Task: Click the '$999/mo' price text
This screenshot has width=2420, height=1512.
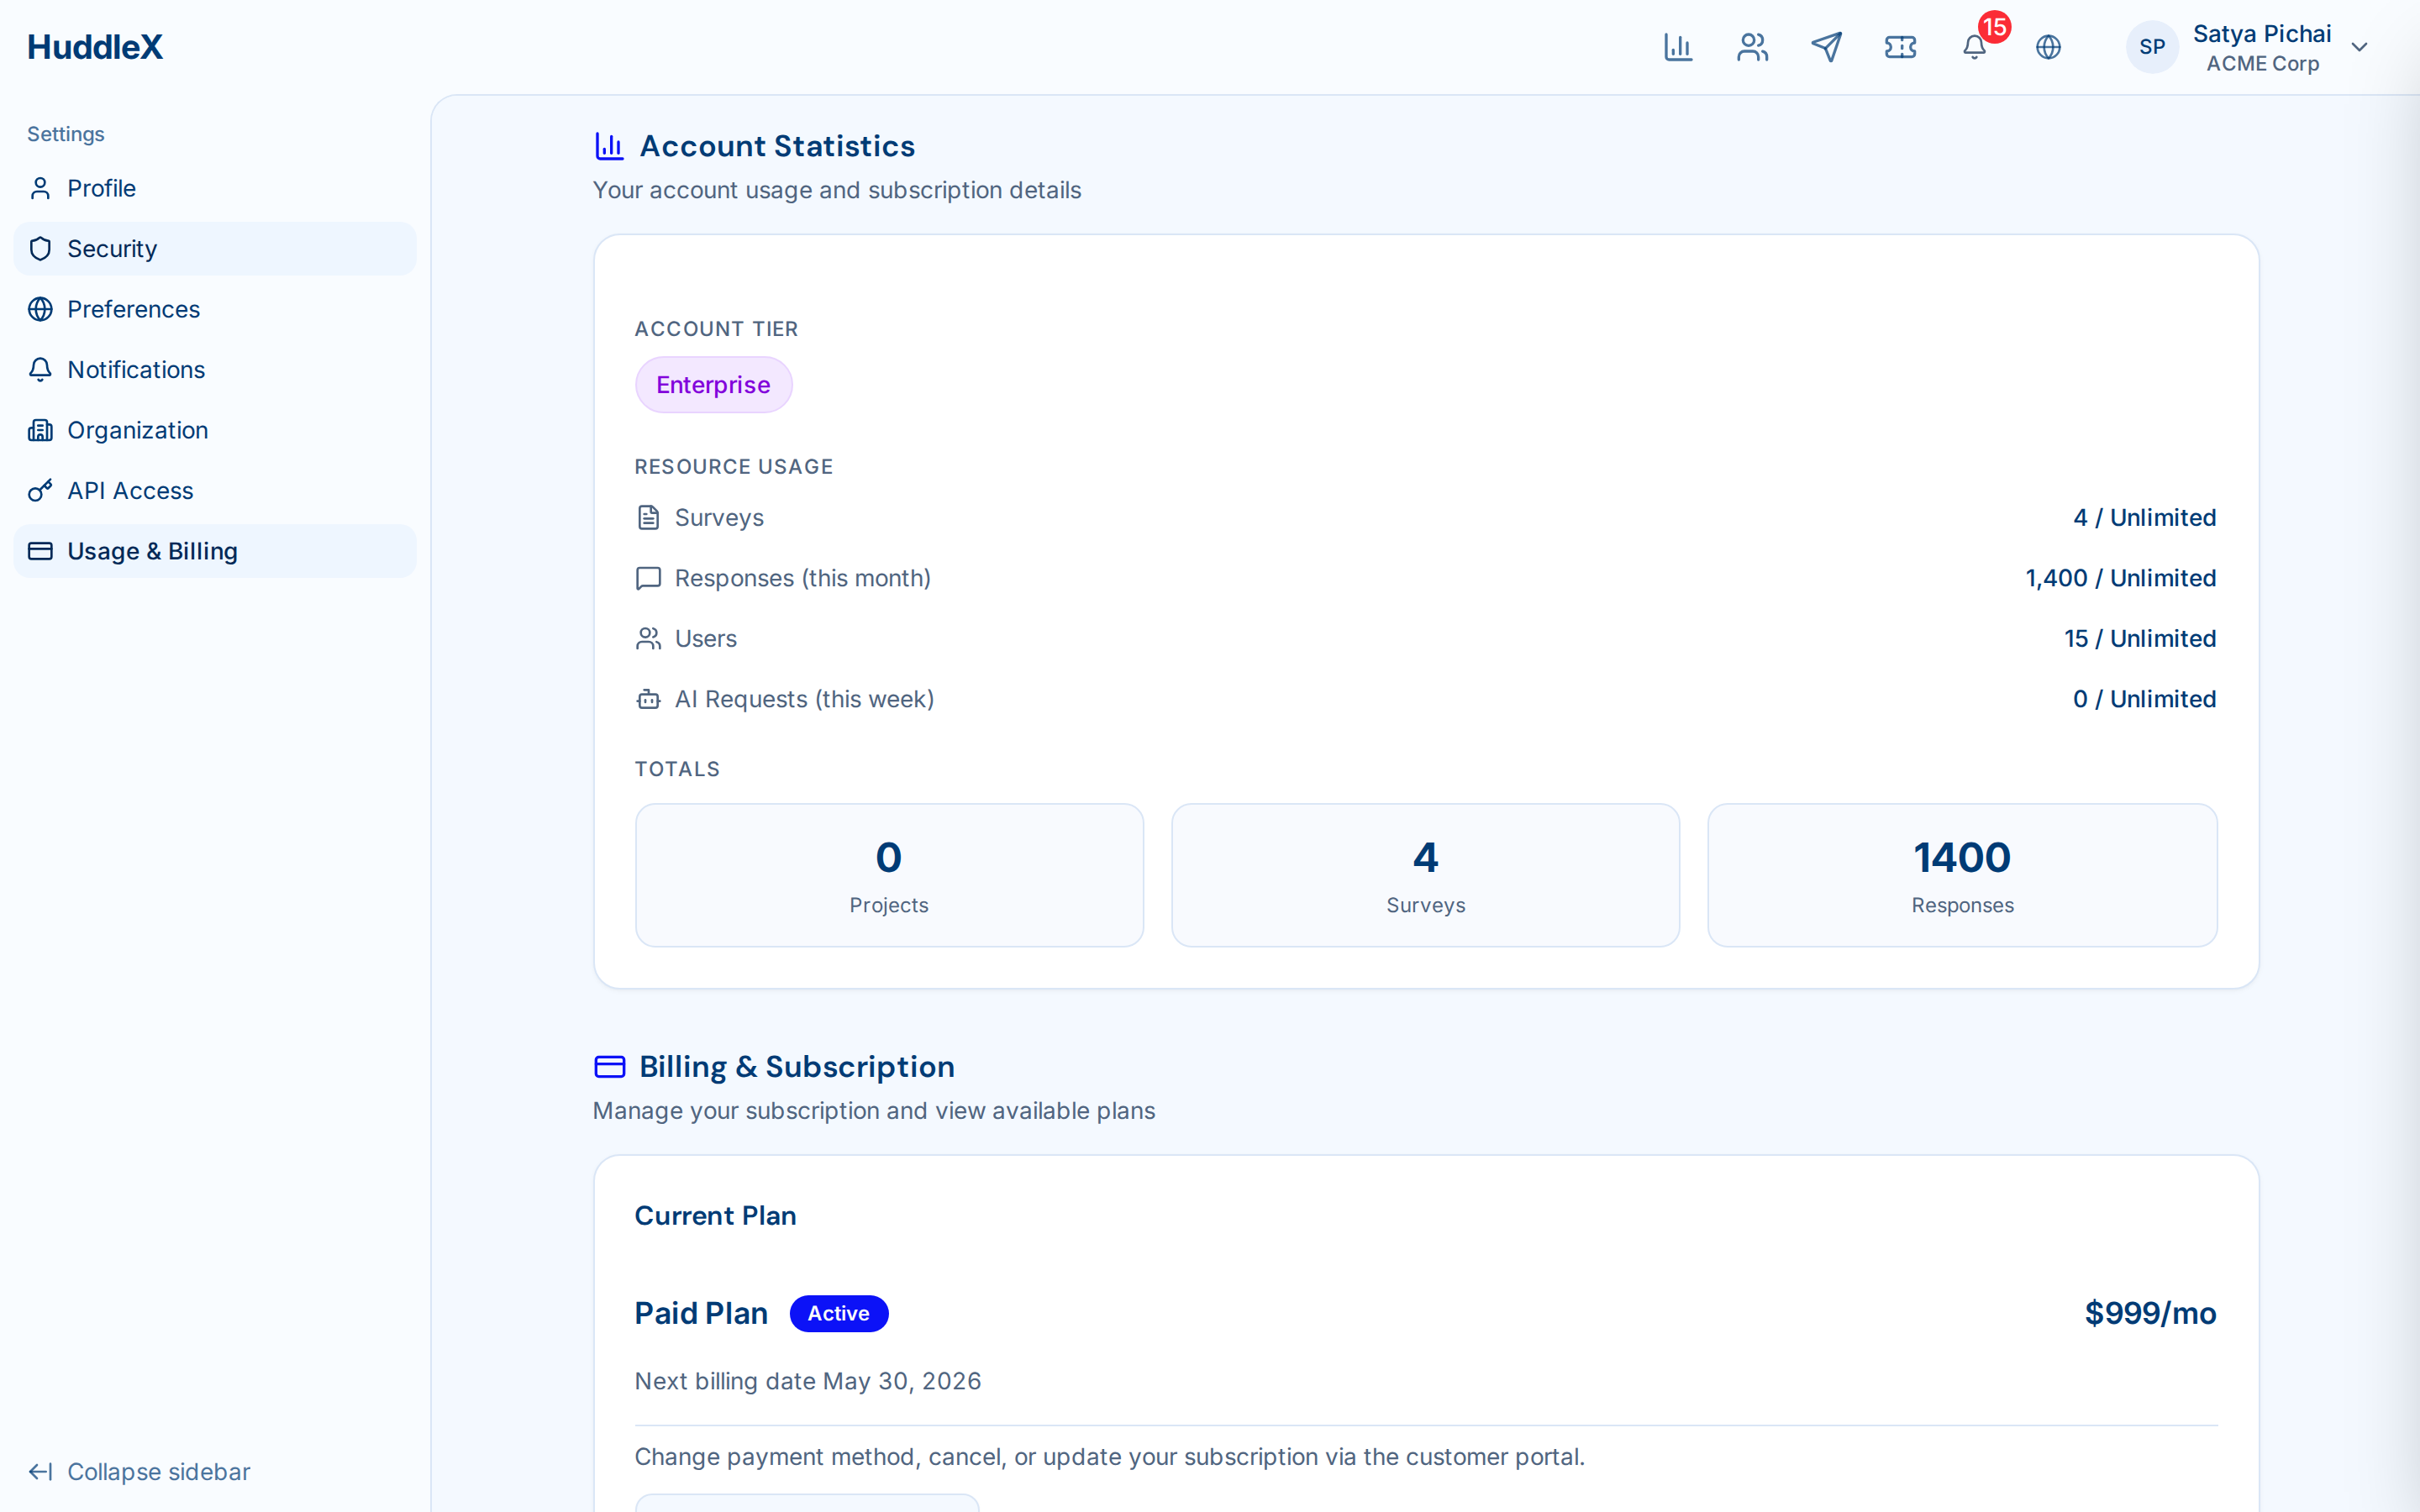Action: click(2150, 1314)
